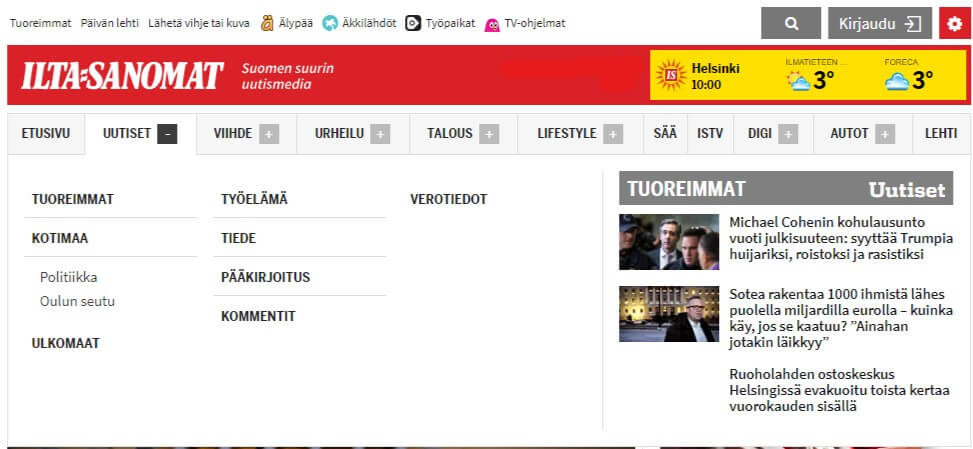
Task: Click the Älypää icon in the top bar
Action: point(267,24)
